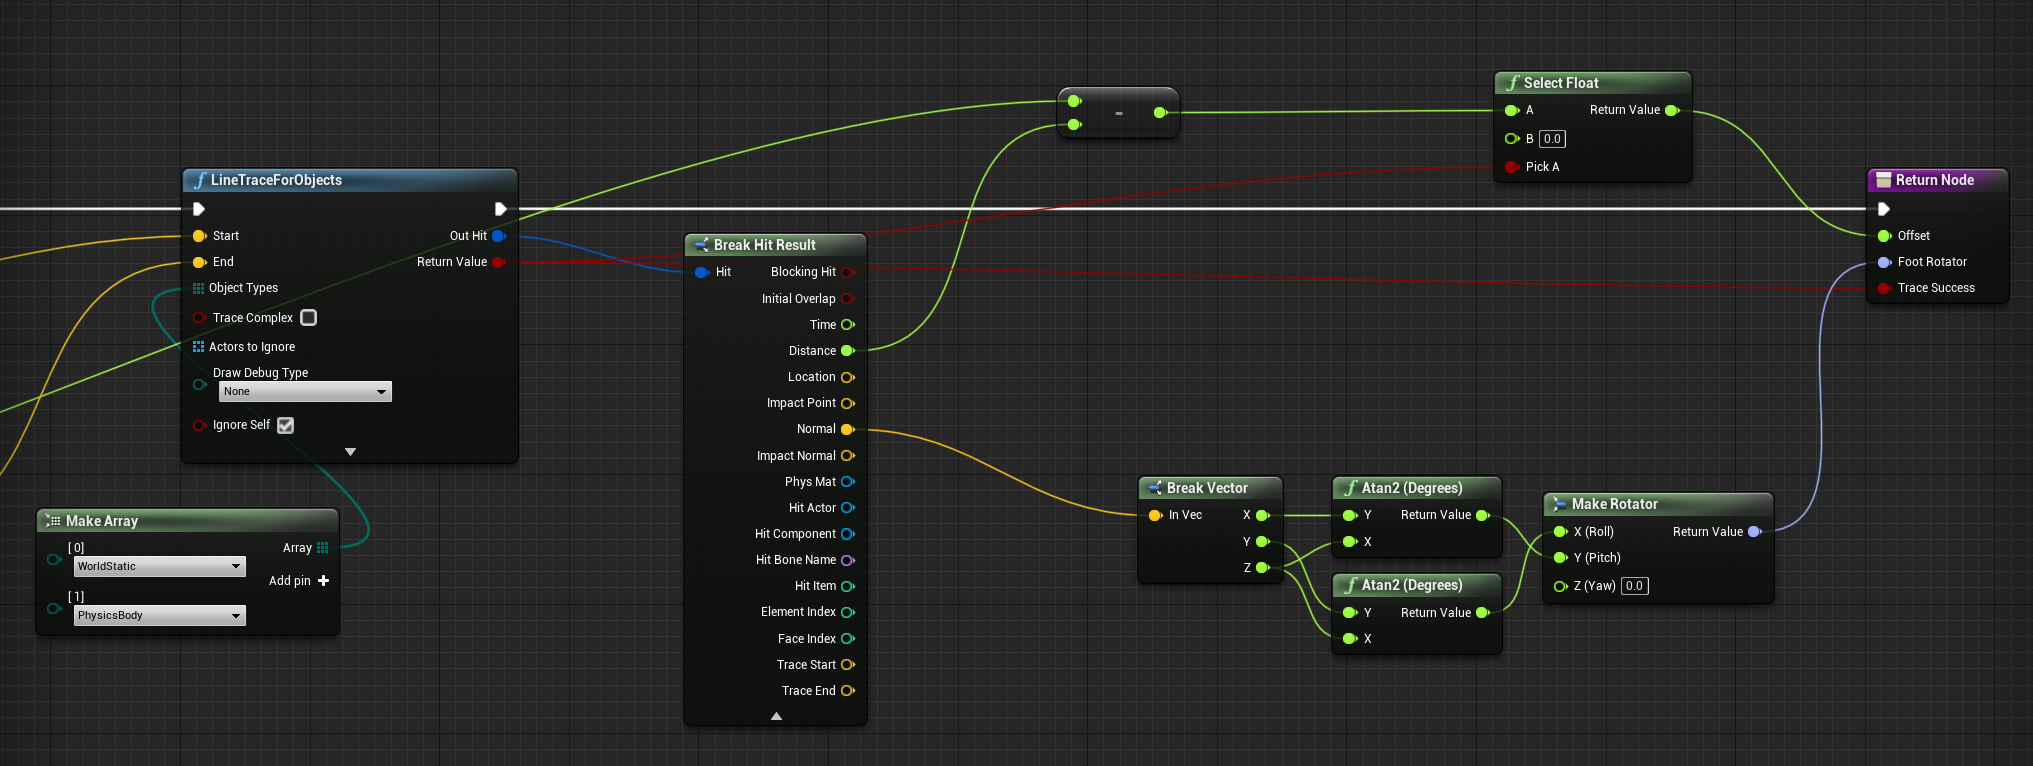This screenshot has height=766, width=2033.
Task: Click the Hit Bone Name output pin
Action: pos(848,560)
